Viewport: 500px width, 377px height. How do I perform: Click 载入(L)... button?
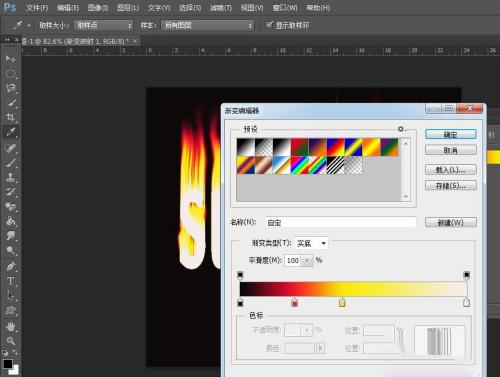[451, 170]
